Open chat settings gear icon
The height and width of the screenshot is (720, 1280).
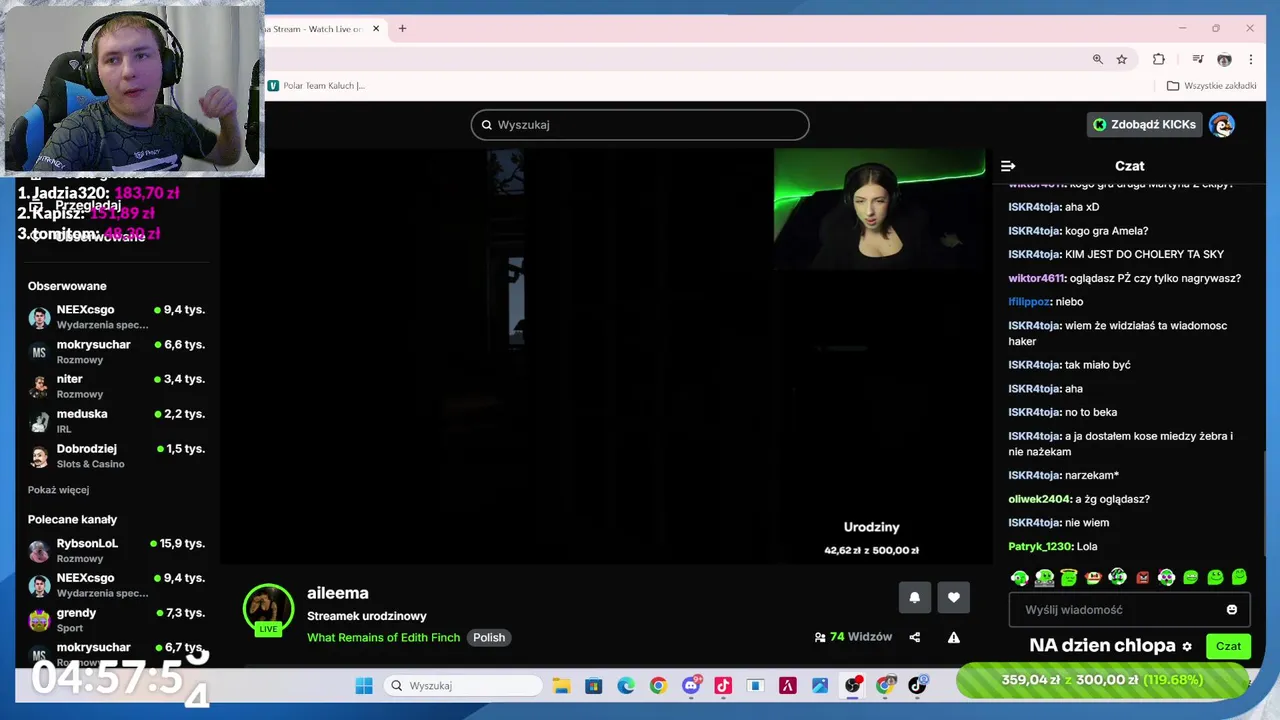(x=1187, y=647)
